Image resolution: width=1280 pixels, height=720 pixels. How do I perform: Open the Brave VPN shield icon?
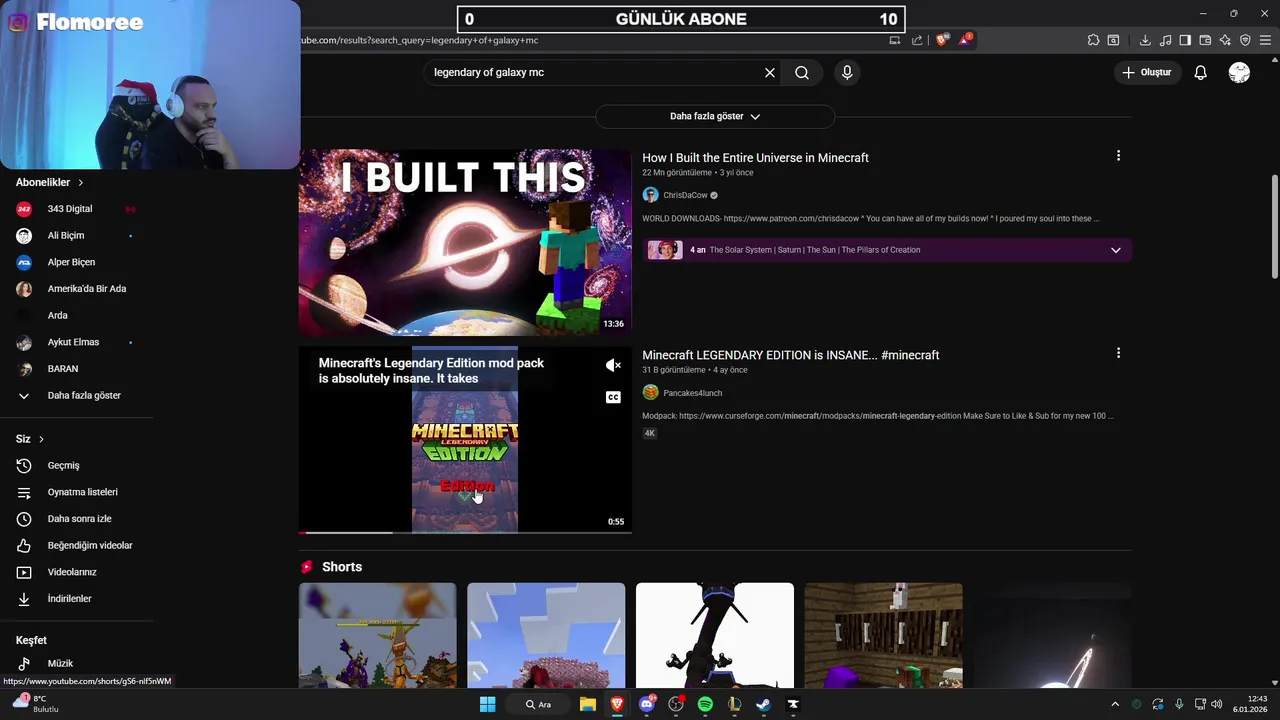[1245, 40]
